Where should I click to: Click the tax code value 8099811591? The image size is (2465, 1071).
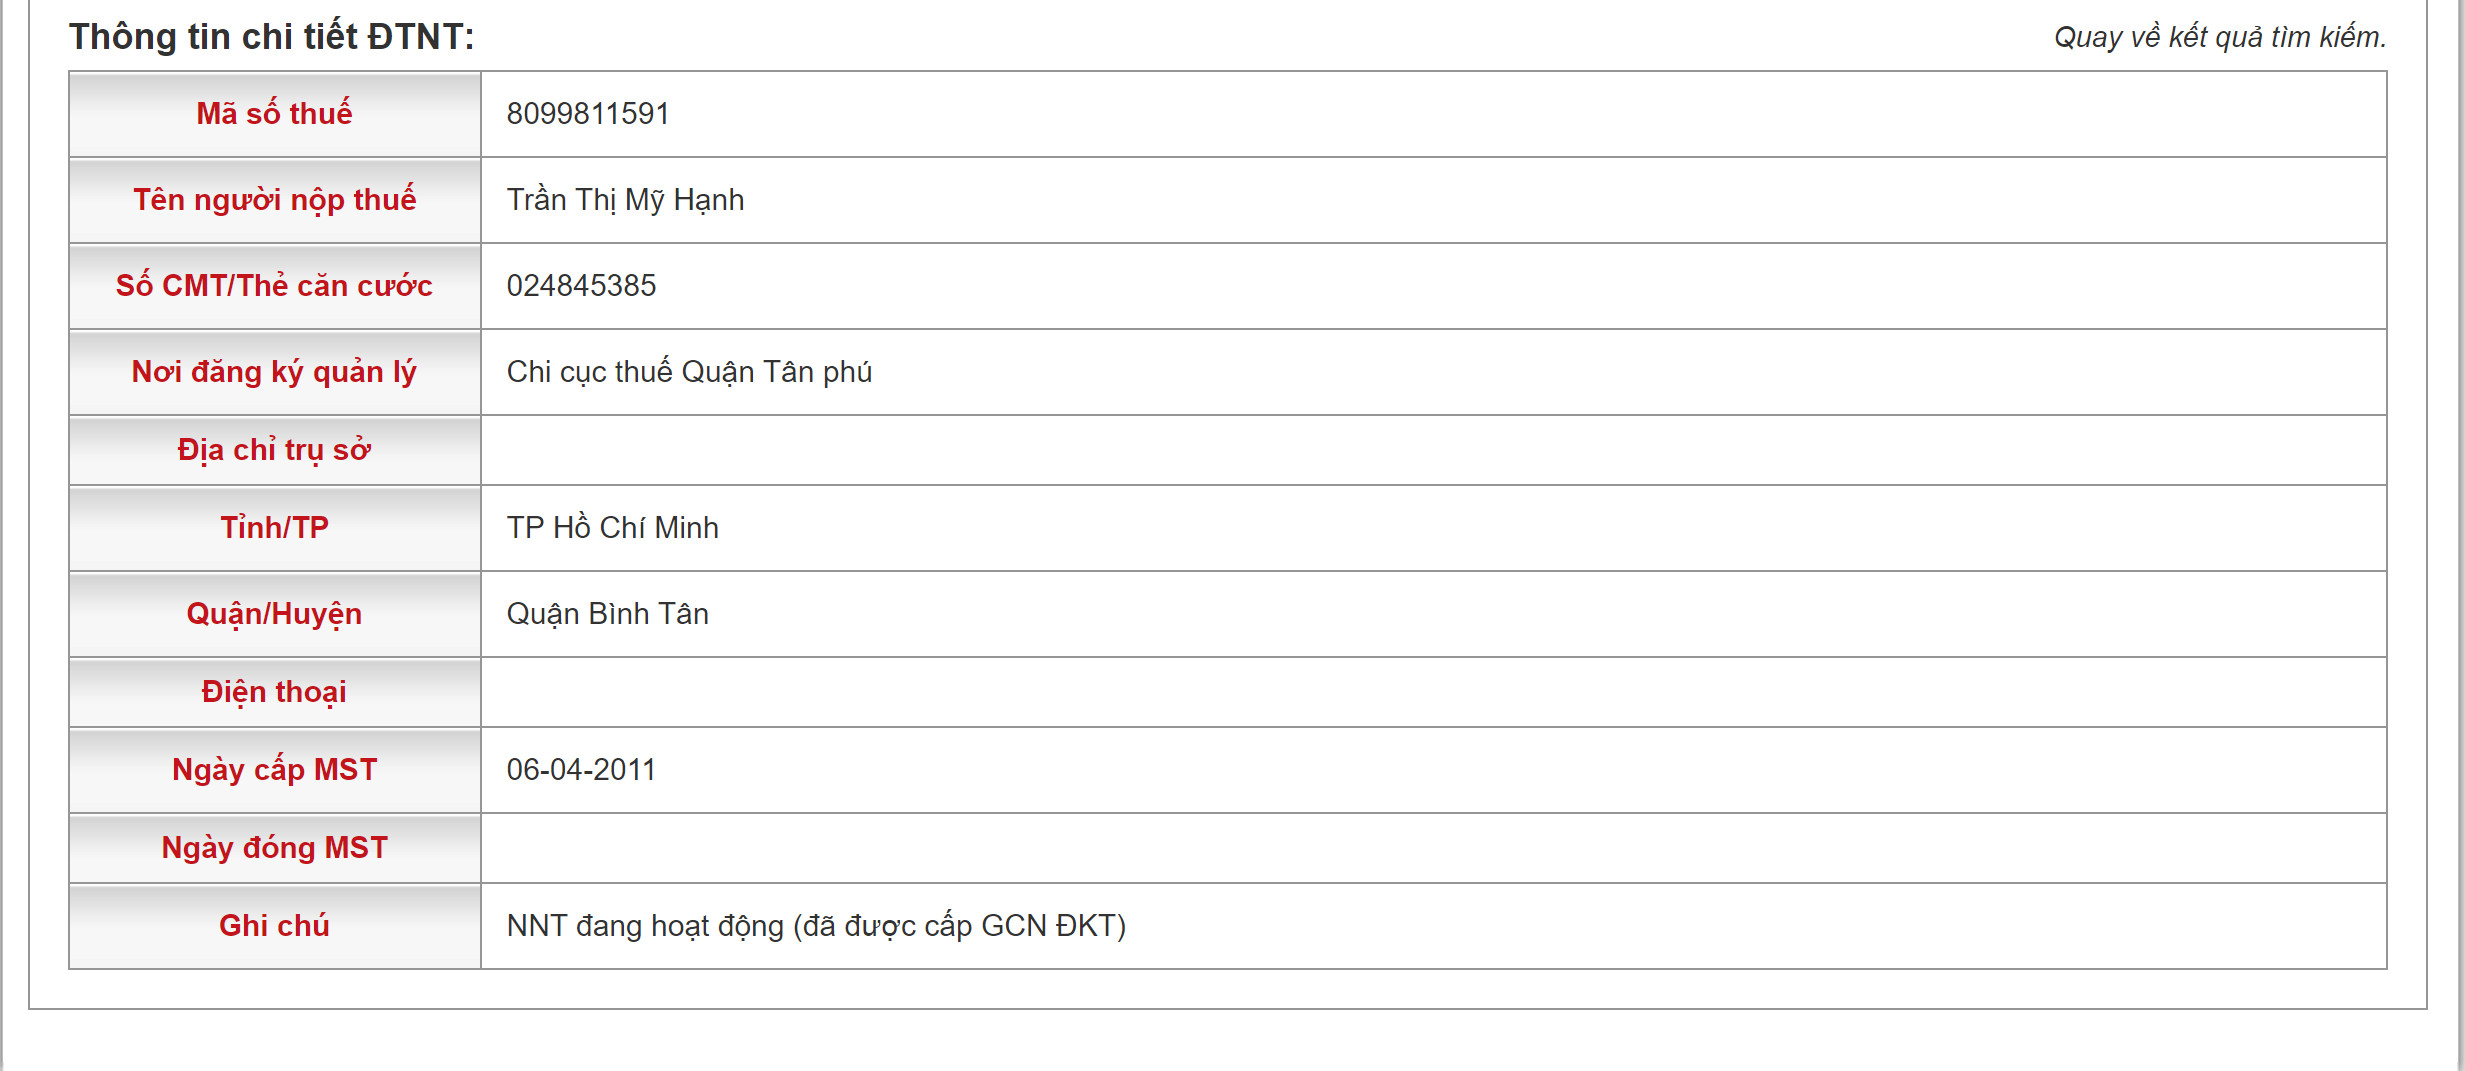pos(587,114)
